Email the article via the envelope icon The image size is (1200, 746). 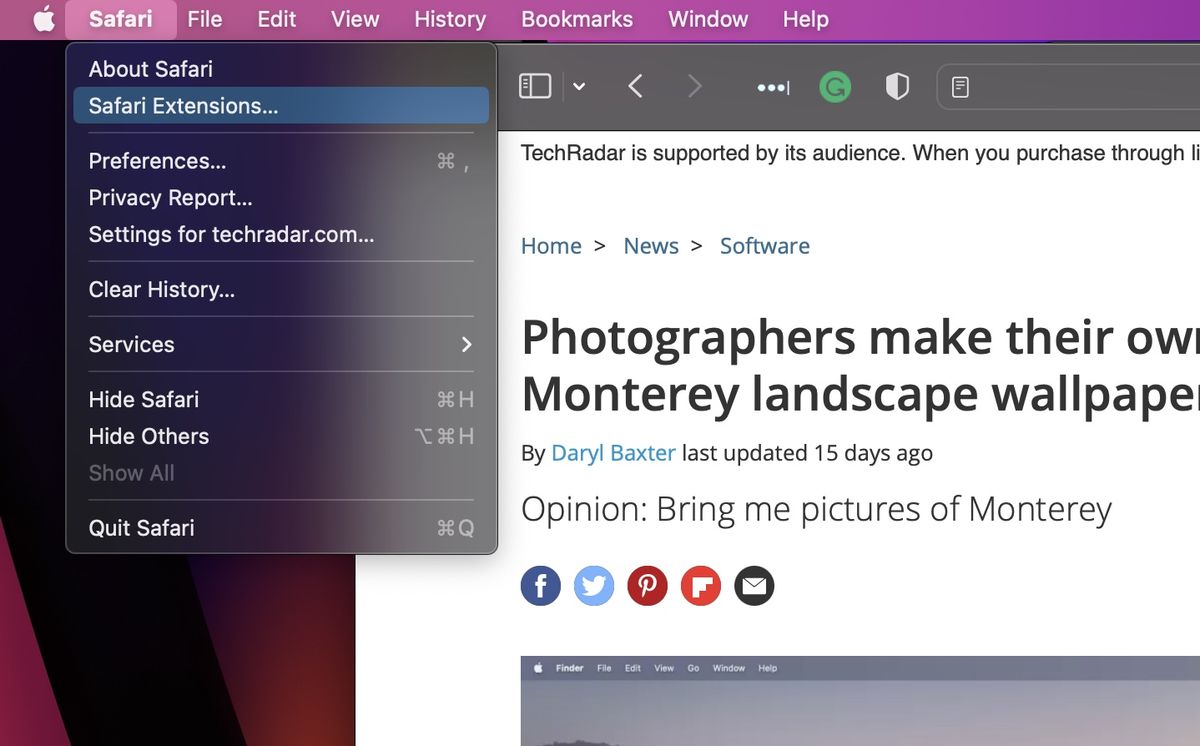(x=754, y=585)
